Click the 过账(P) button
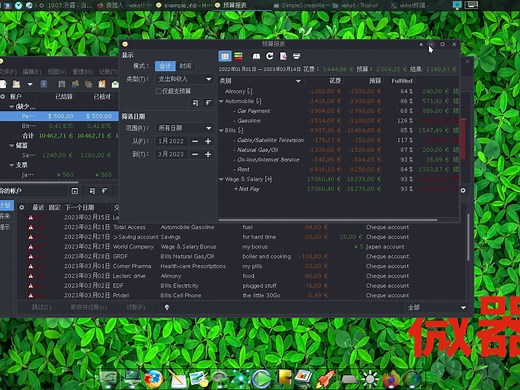The height and width of the screenshot is (390, 520). tap(136, 307)
